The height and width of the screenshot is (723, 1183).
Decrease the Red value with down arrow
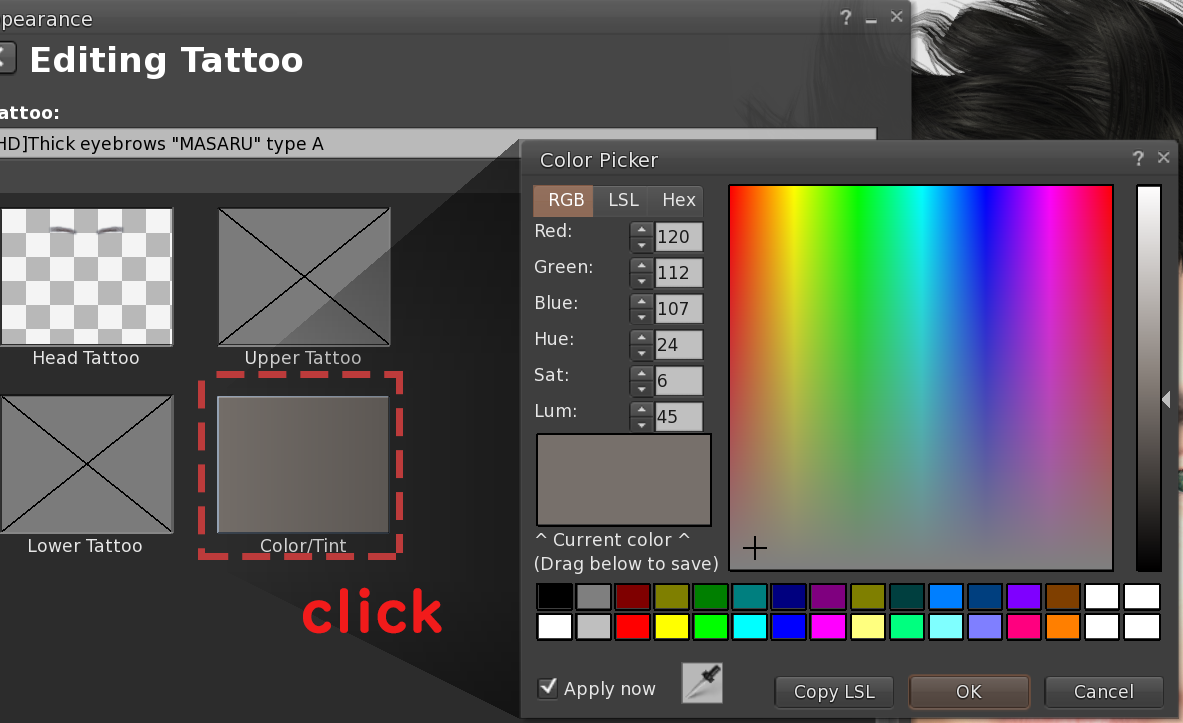(641, 245)
